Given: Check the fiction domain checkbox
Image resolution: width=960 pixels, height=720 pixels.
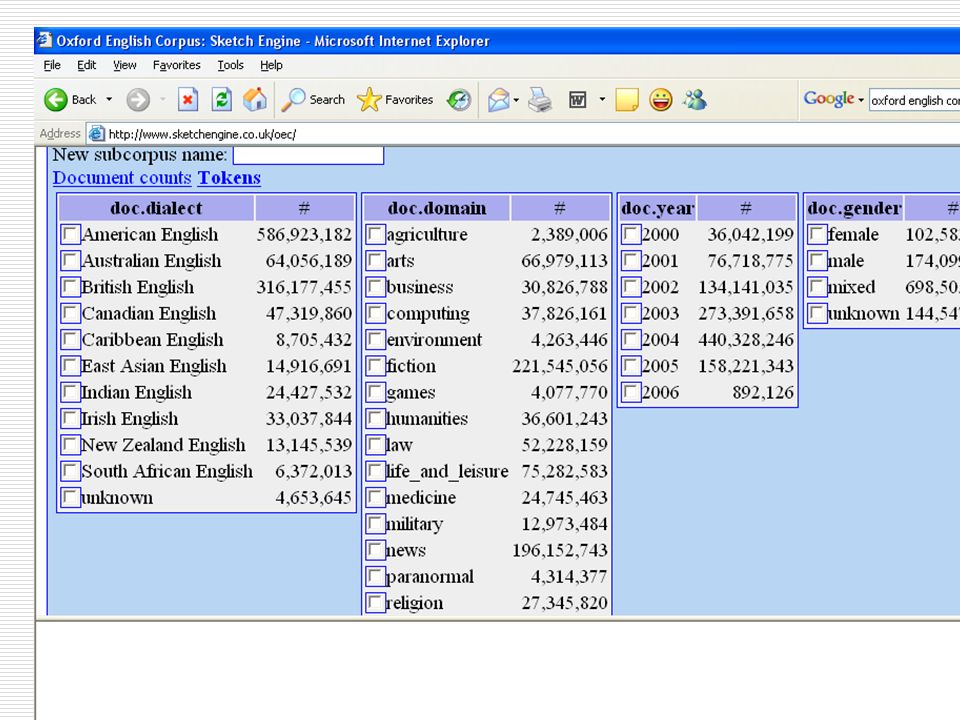Looking at the screenshot, I should [375, 366].
